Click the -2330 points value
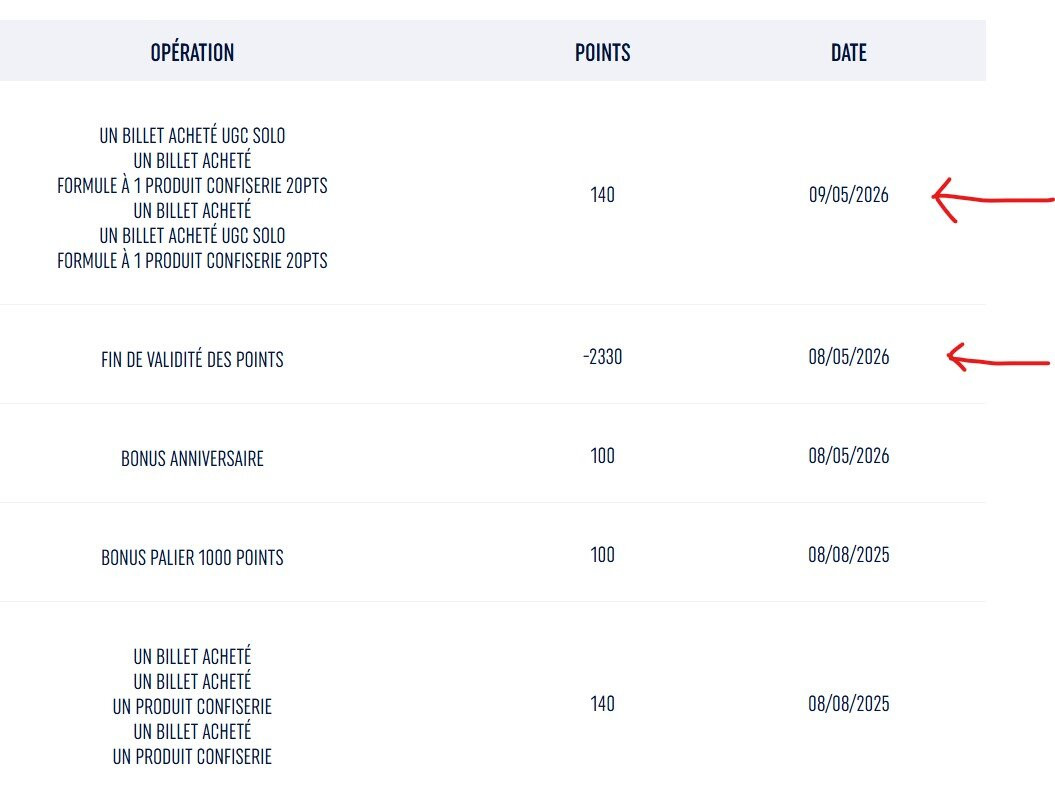The height and width of the screenshot is (785, 1055). tap(602, 357)
